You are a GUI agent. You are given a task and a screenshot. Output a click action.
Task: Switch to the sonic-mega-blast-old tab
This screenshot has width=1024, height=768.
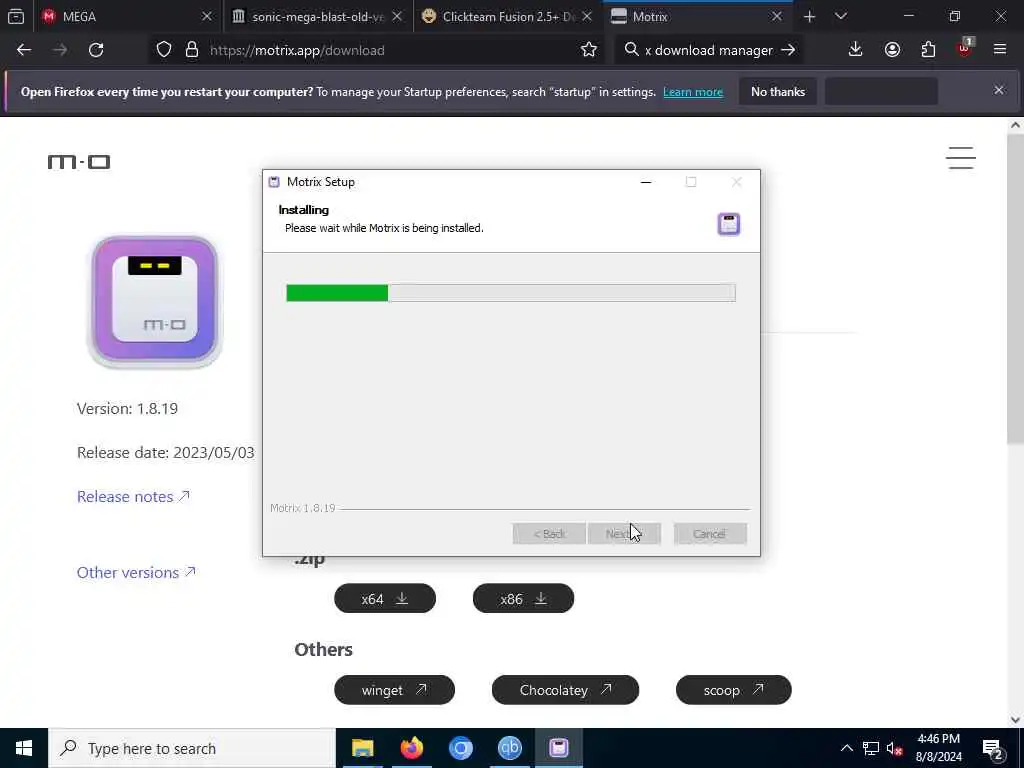(x=318, y=16)
